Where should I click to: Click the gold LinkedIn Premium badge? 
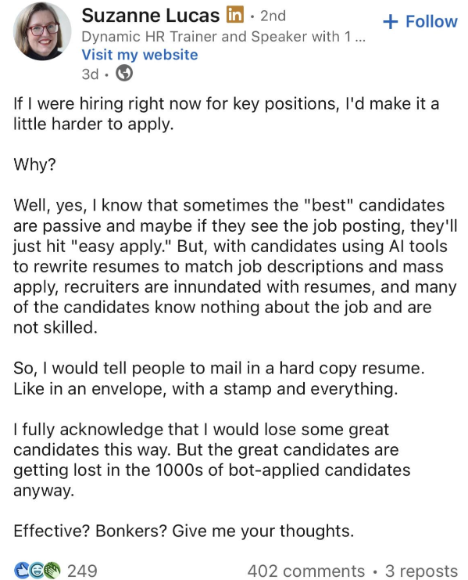[235, 15]
